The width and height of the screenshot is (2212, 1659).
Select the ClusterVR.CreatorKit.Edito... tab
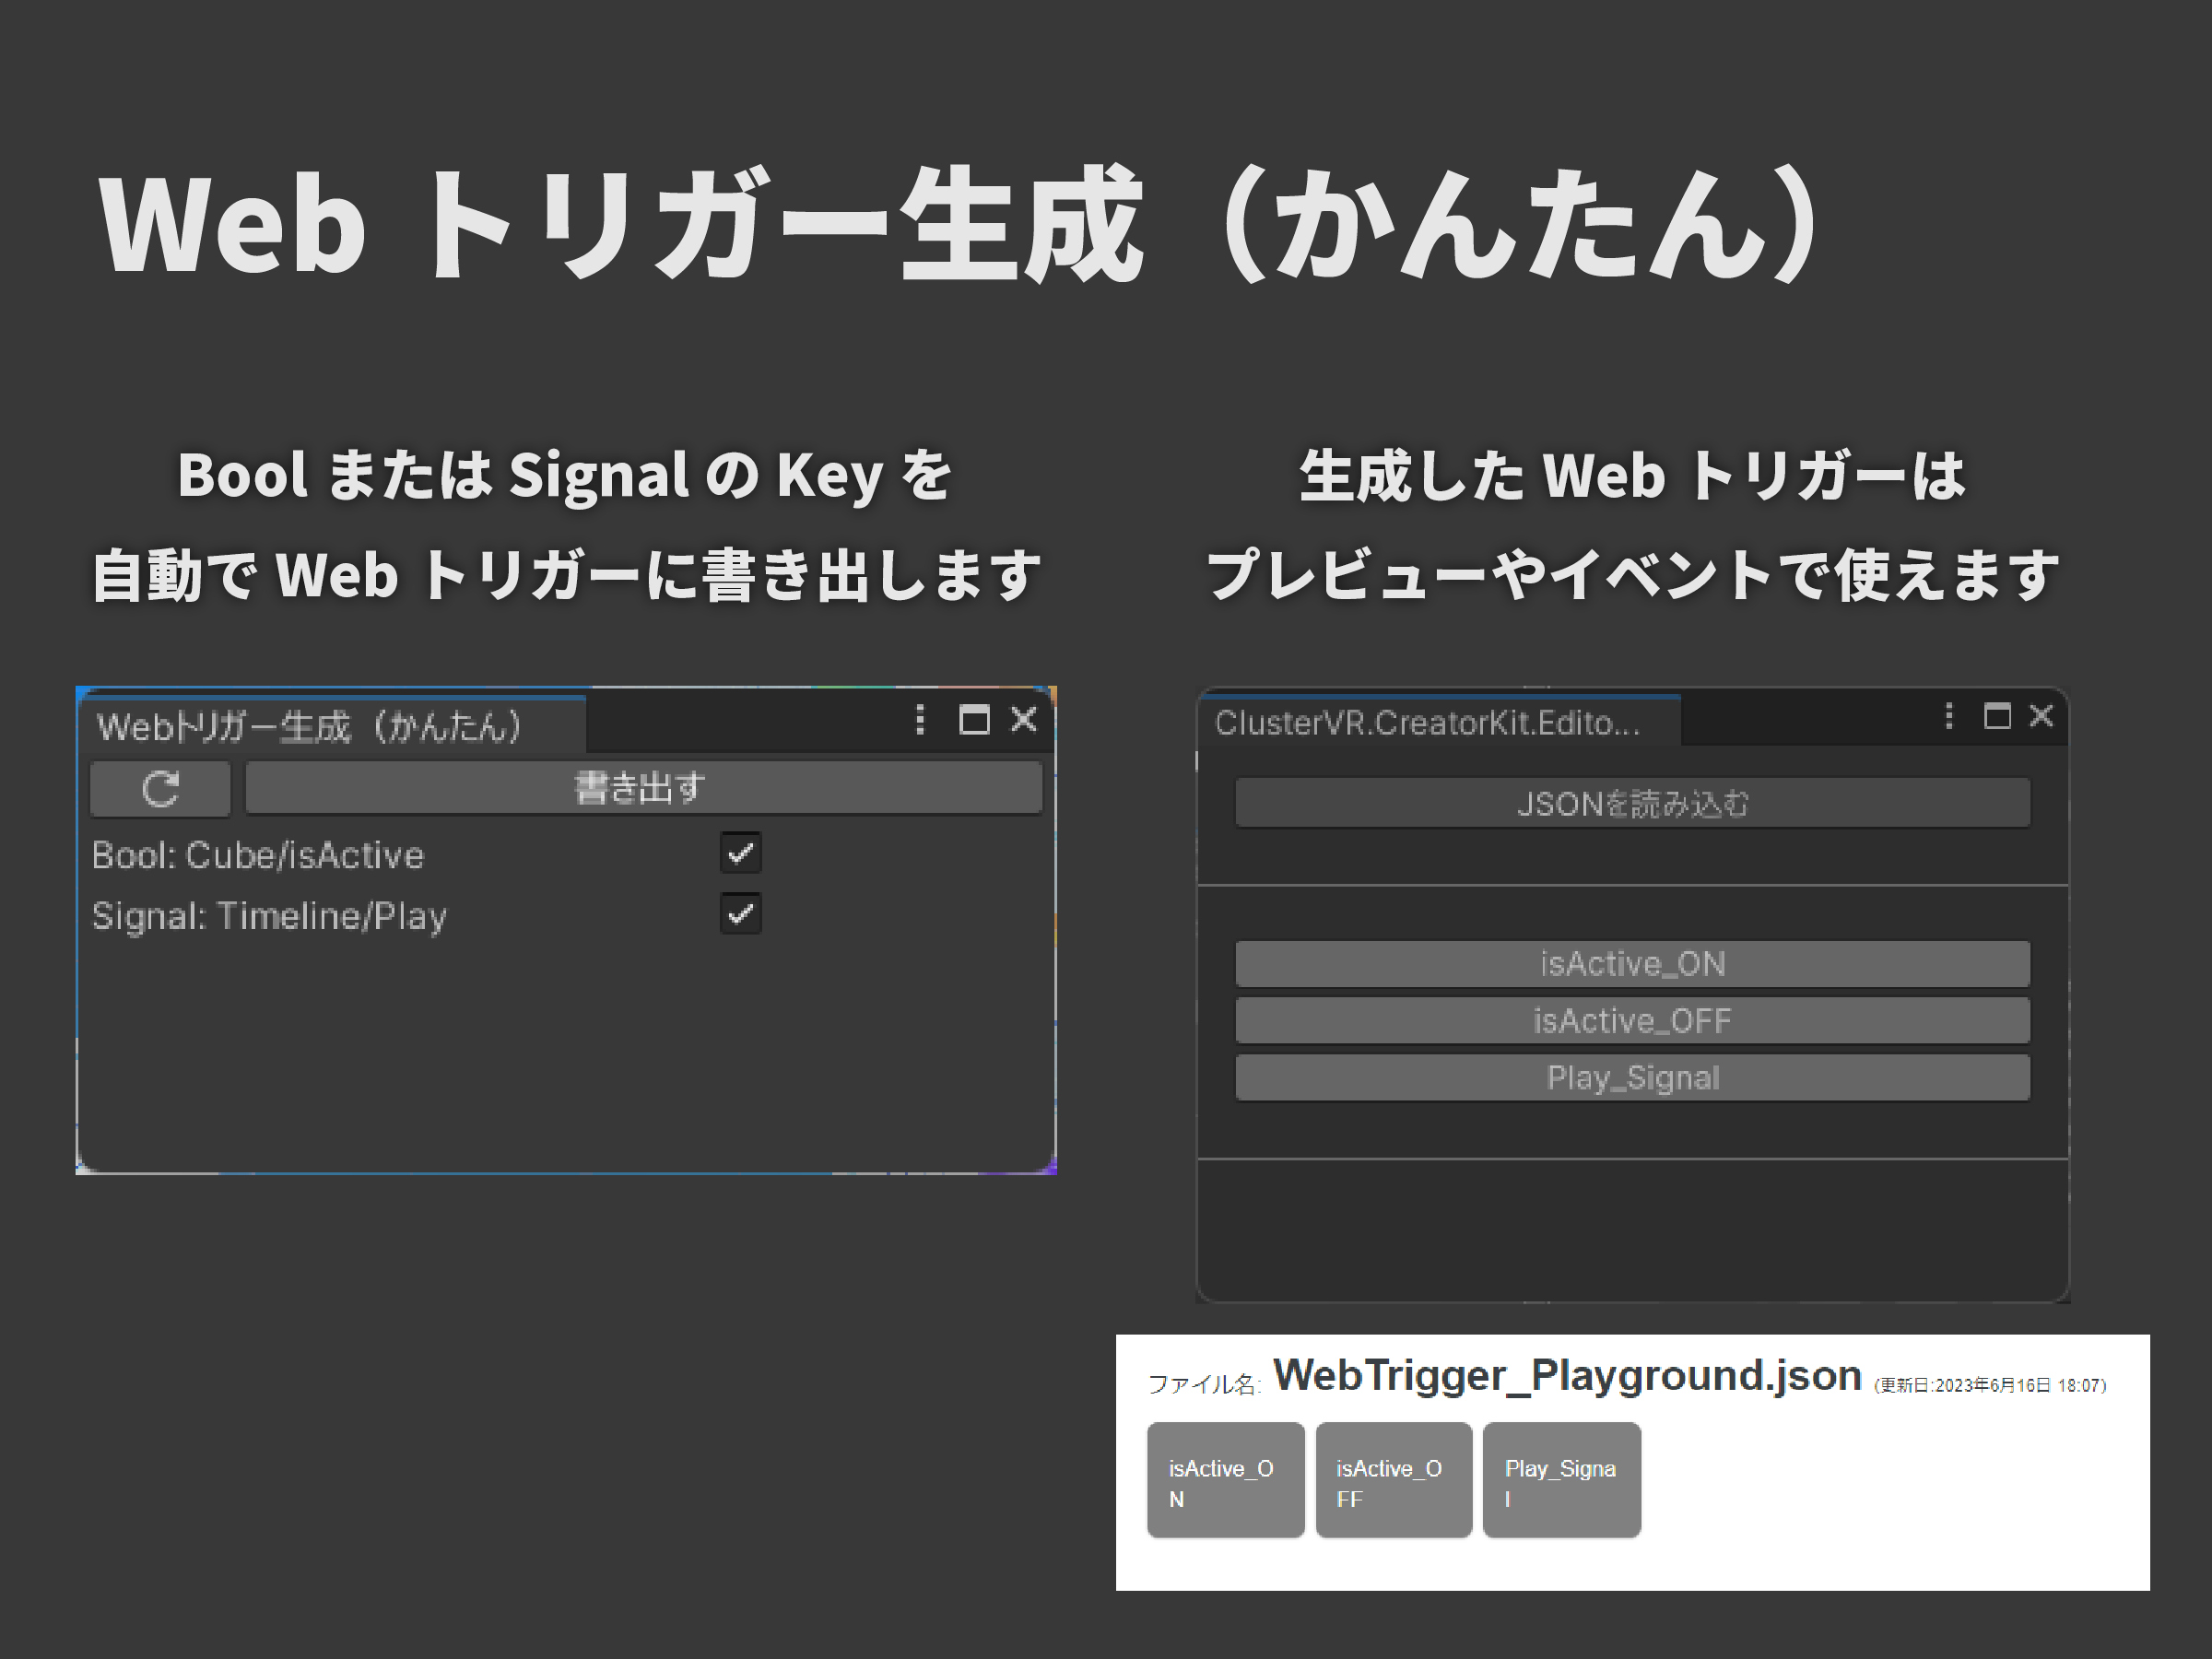click(1428, 723)
